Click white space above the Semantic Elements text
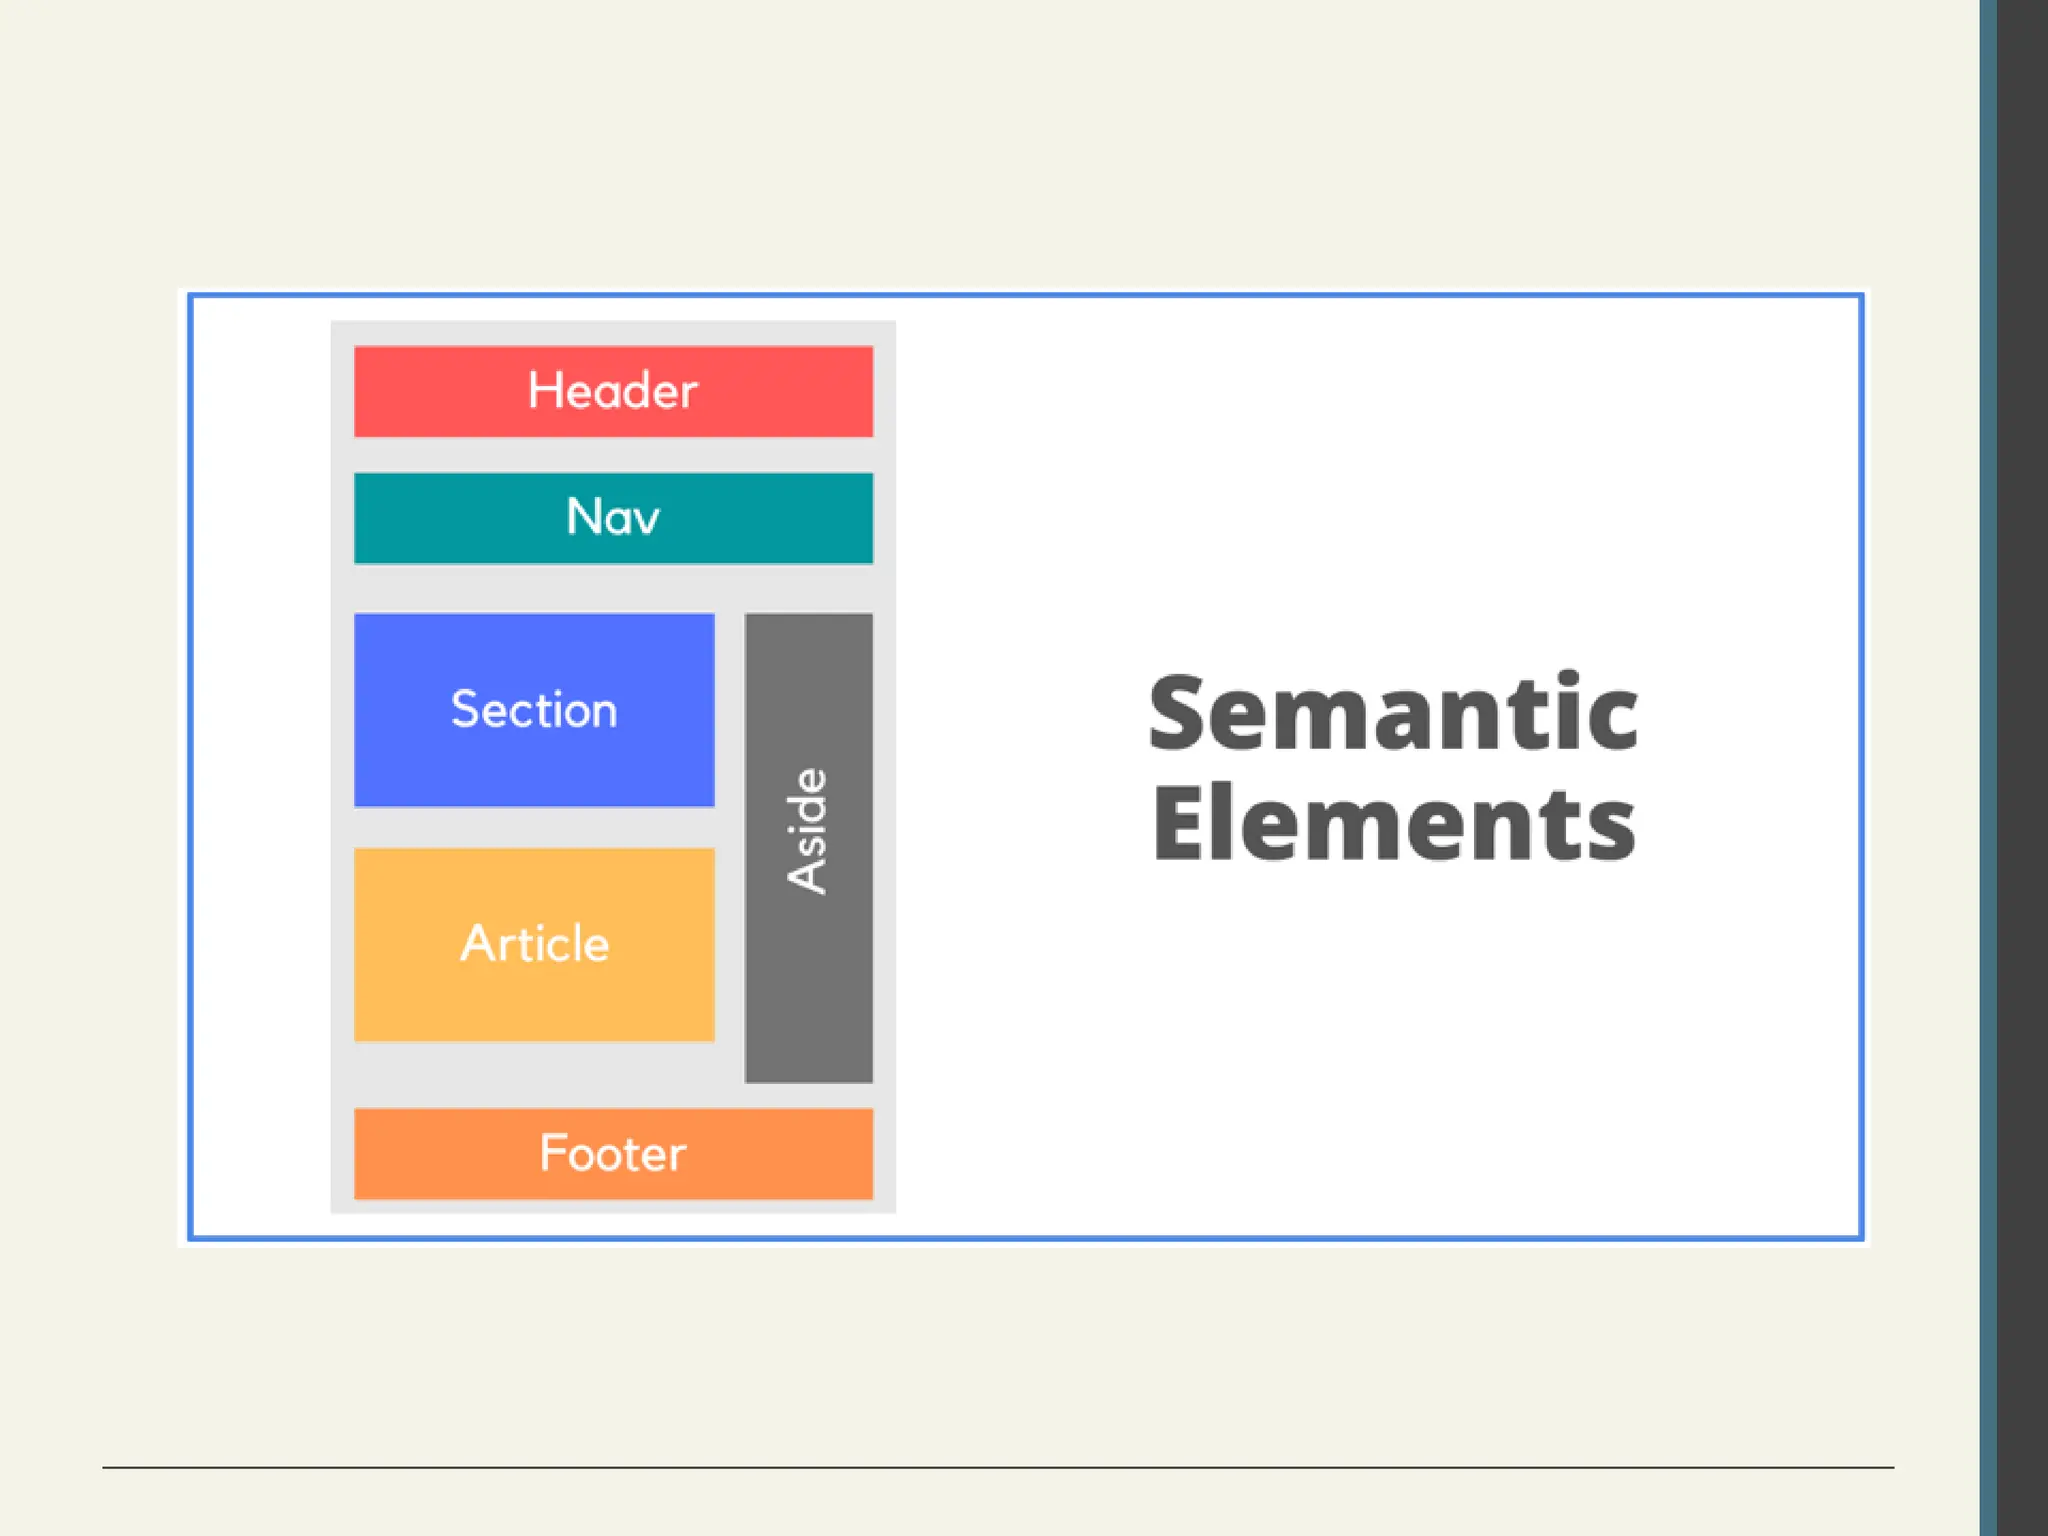 [1392, 480]
